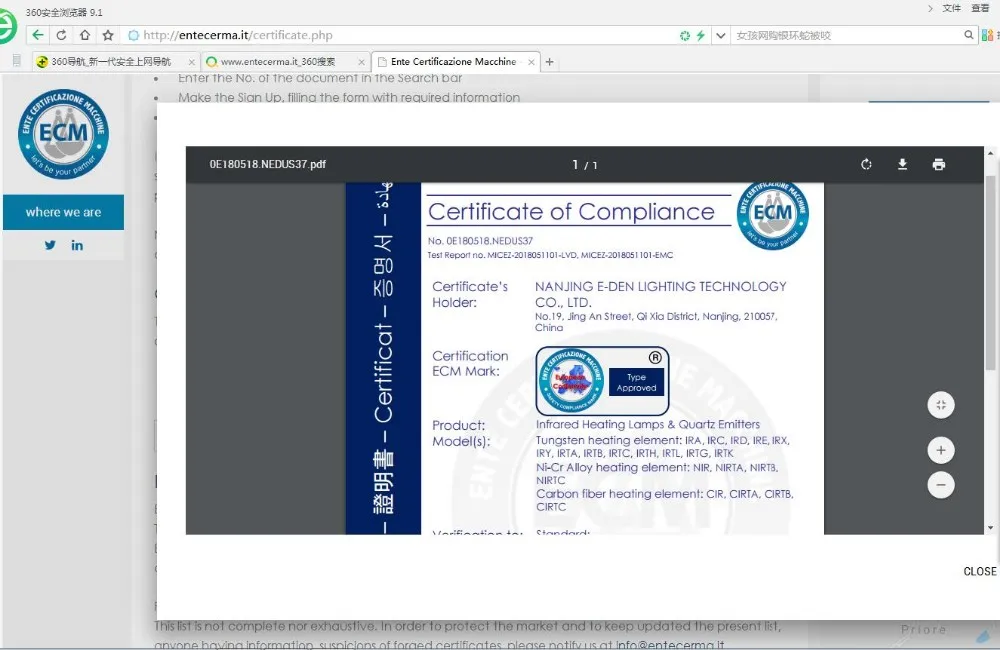Zoom in on the PDF

click(x=940, y=450)
